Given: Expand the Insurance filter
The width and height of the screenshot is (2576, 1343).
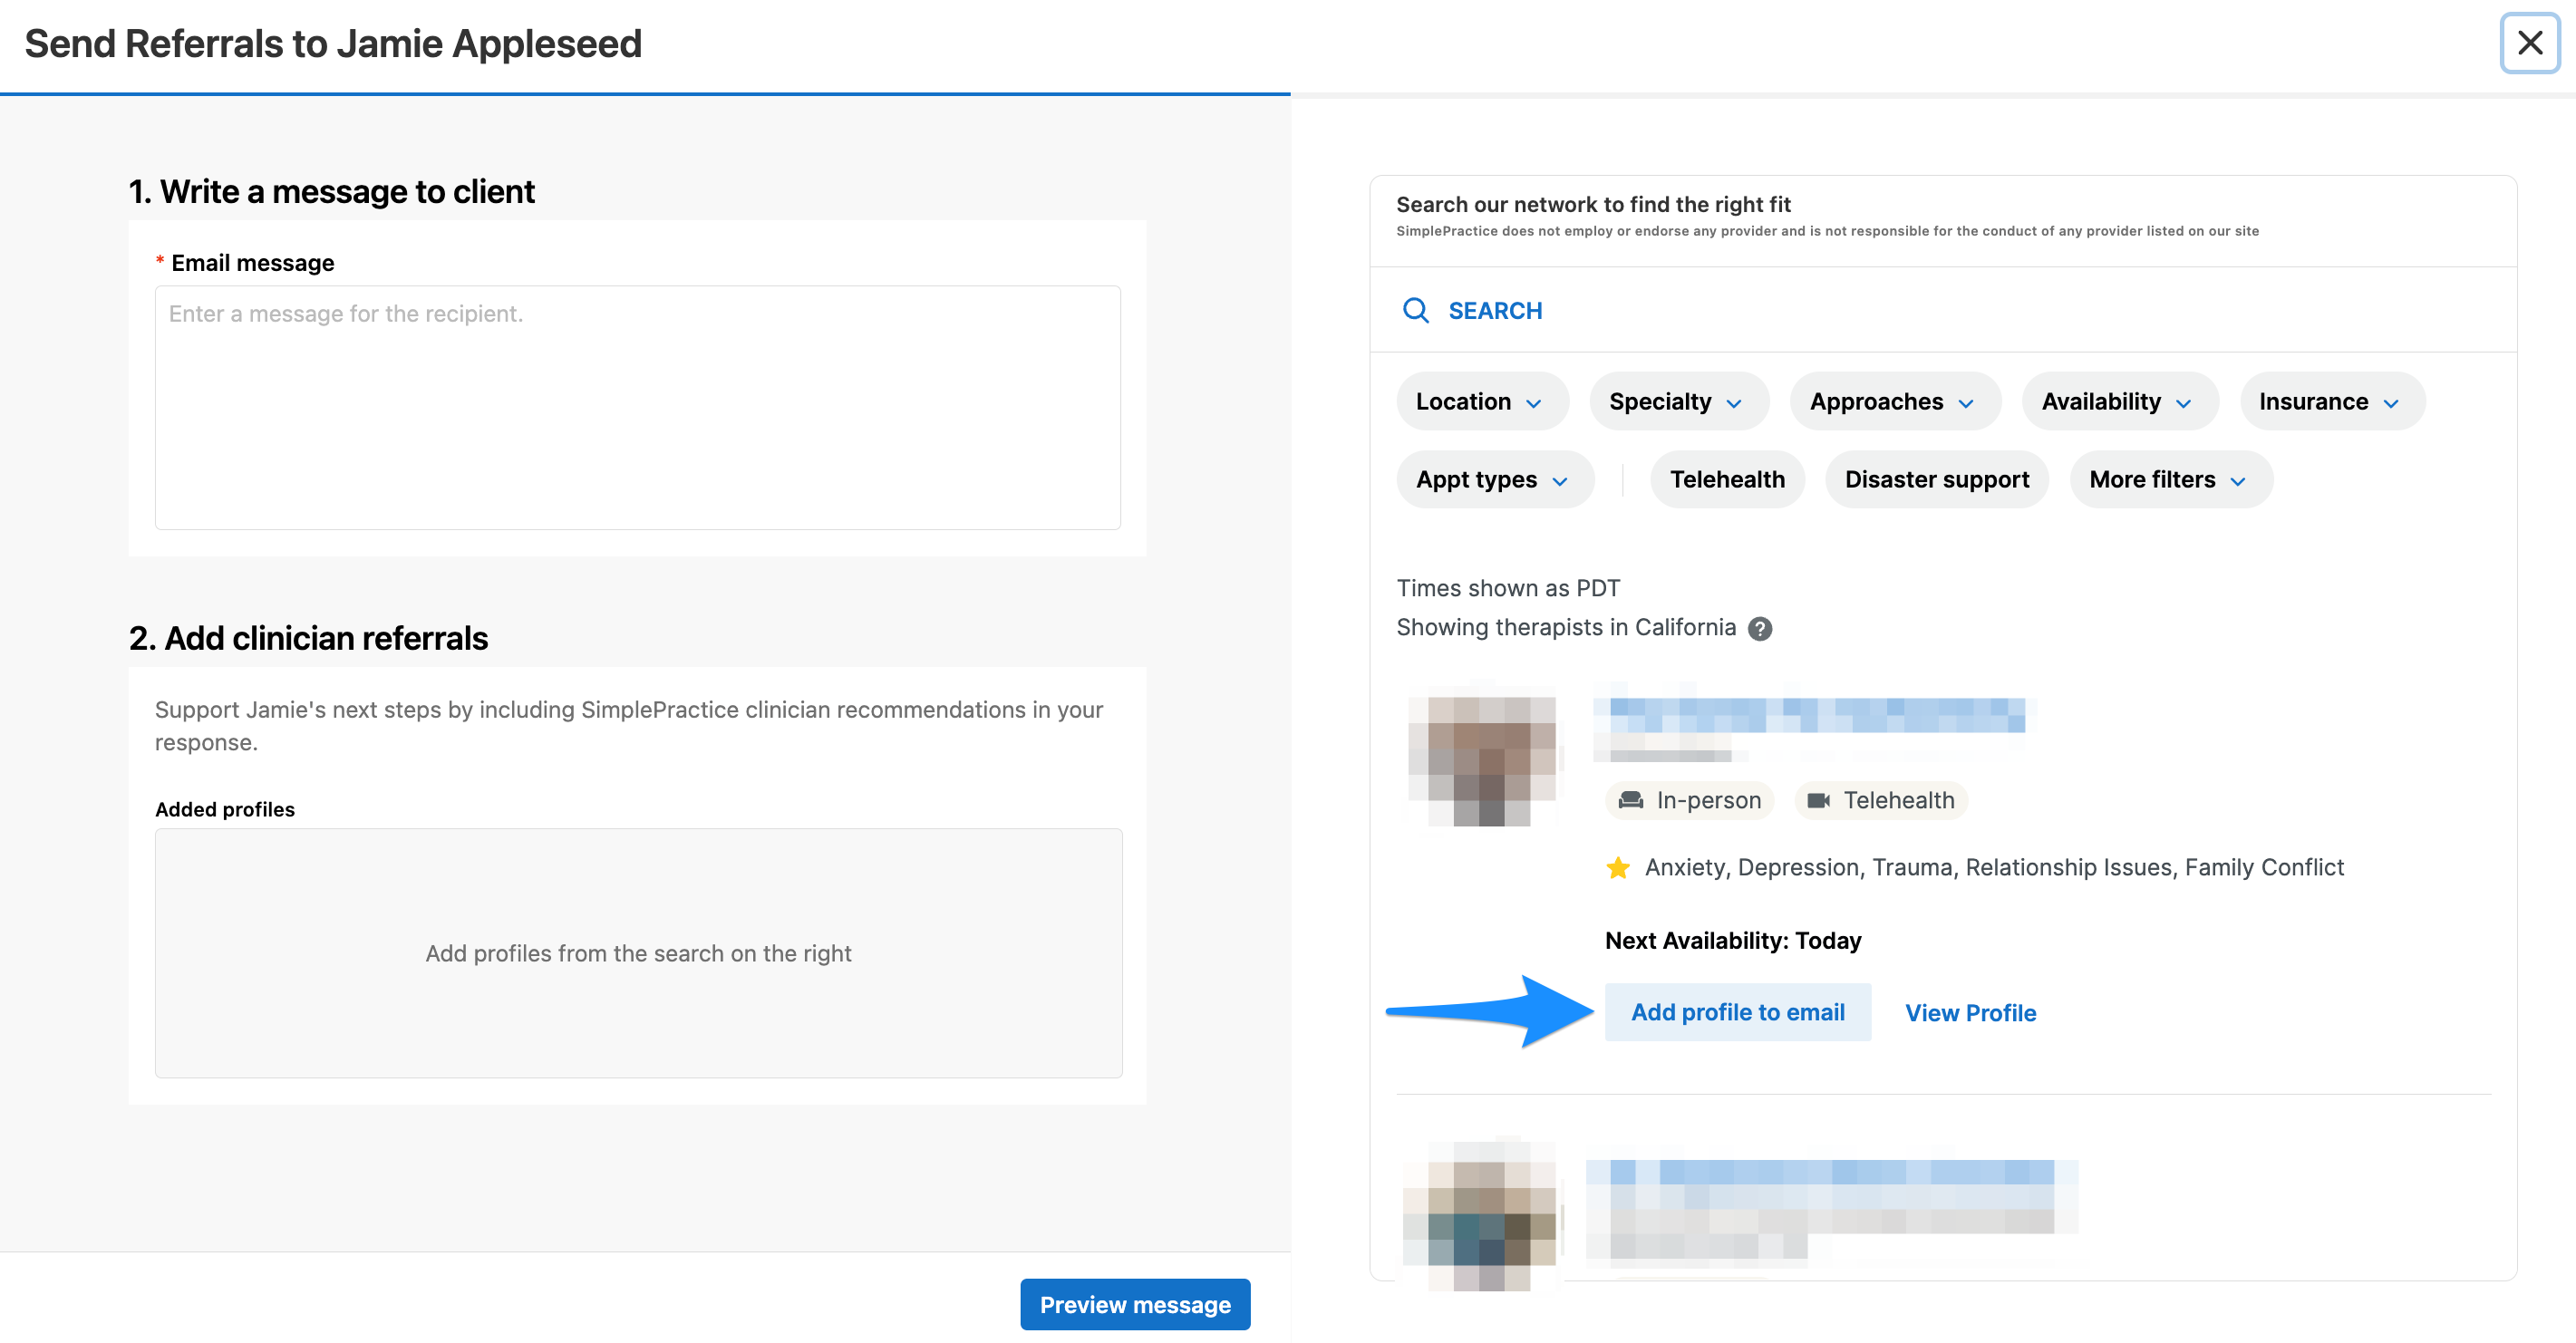Looking at the screenshot, I should [x=2331, y=401].
